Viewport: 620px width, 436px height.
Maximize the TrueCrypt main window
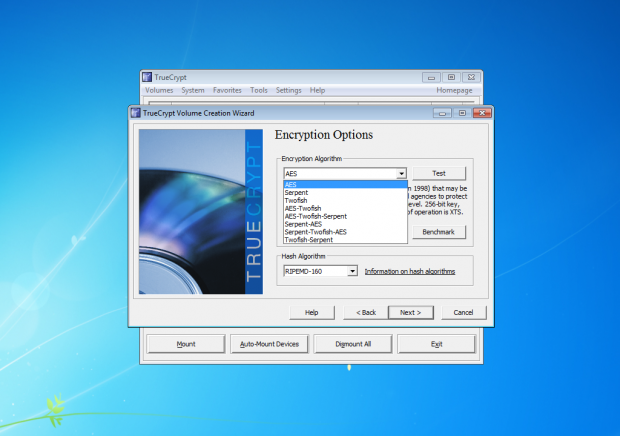pyautogui.click(x=451, y=77)
